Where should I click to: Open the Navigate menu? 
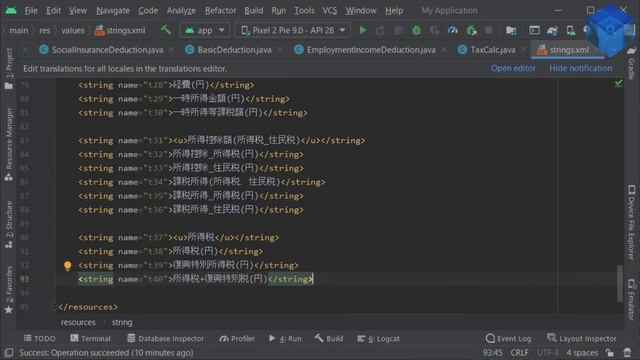point(113,11)
